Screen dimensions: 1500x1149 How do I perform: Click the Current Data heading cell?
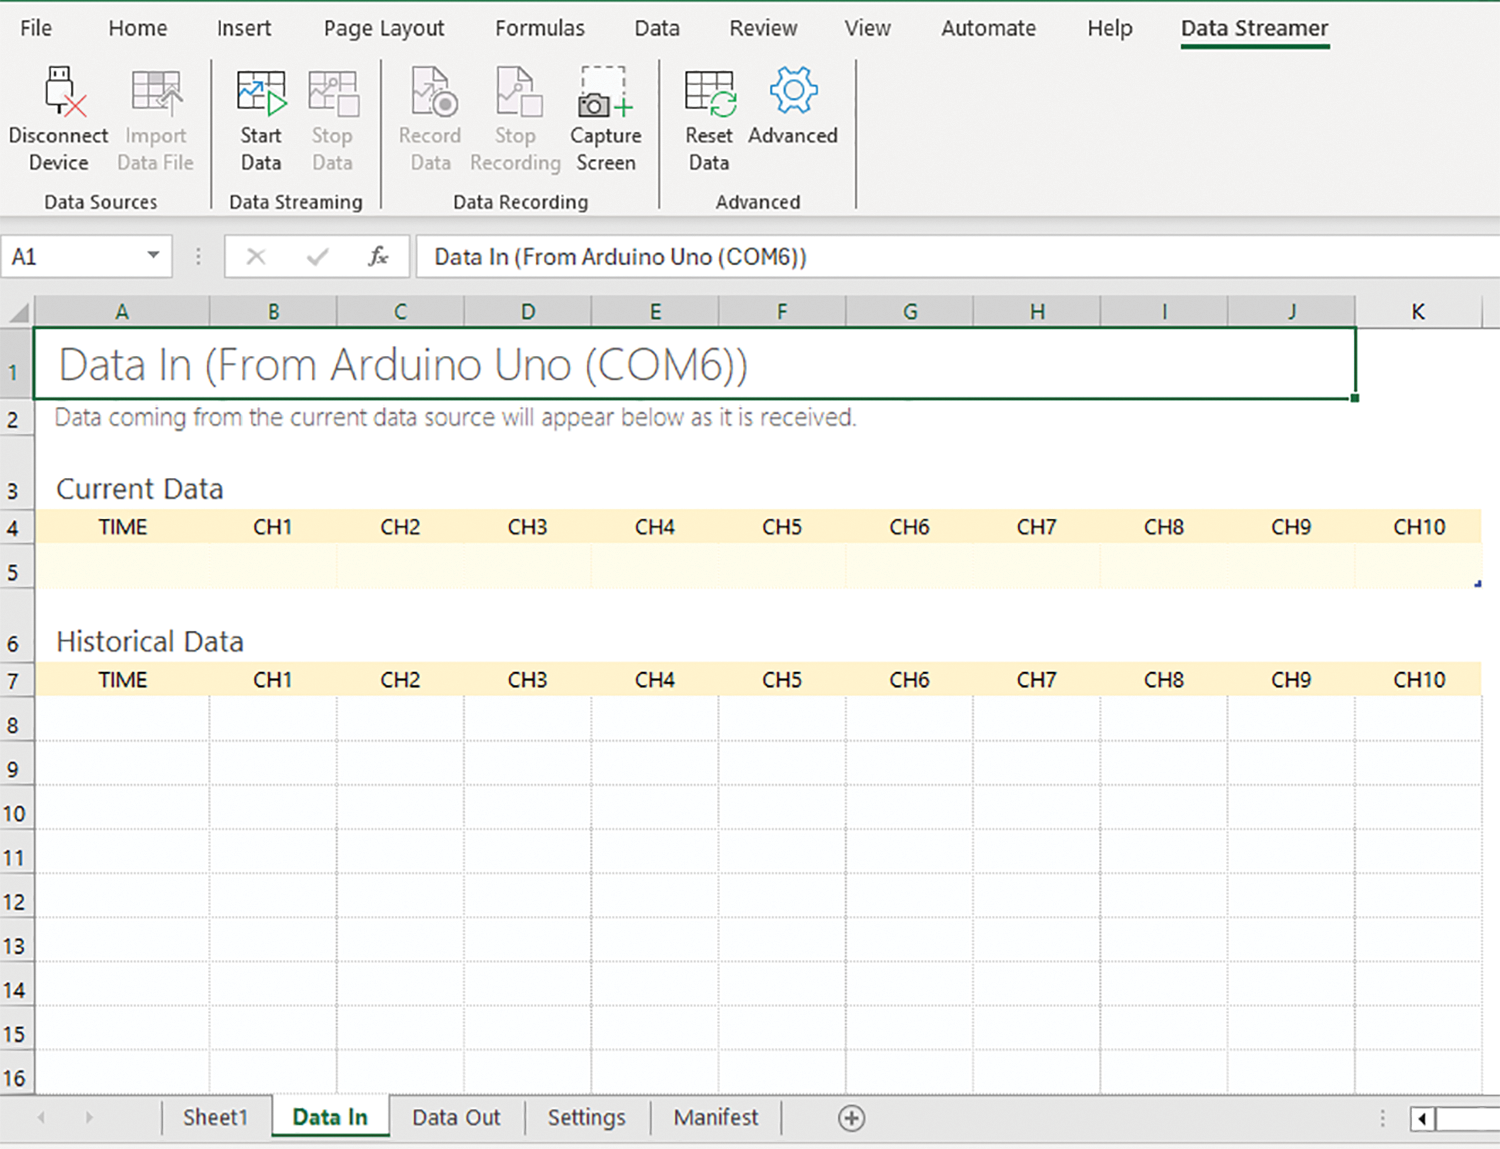pos(140,489)
